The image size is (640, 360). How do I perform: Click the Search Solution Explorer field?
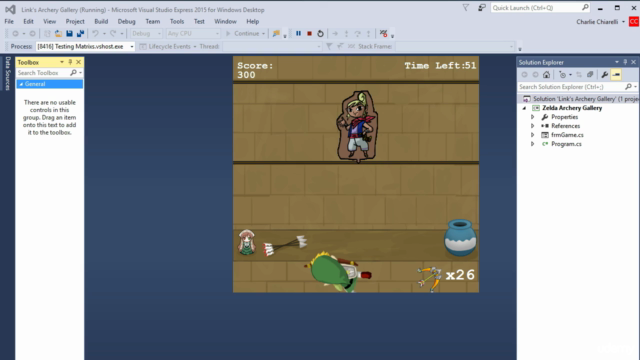571,87
